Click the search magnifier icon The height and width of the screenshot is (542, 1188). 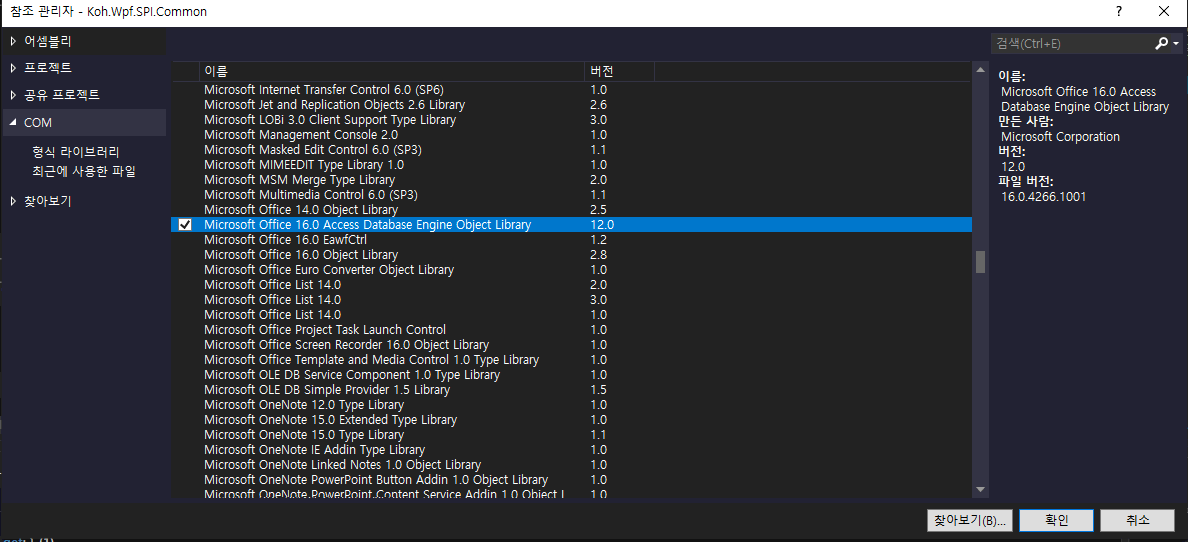(1161, 44)
